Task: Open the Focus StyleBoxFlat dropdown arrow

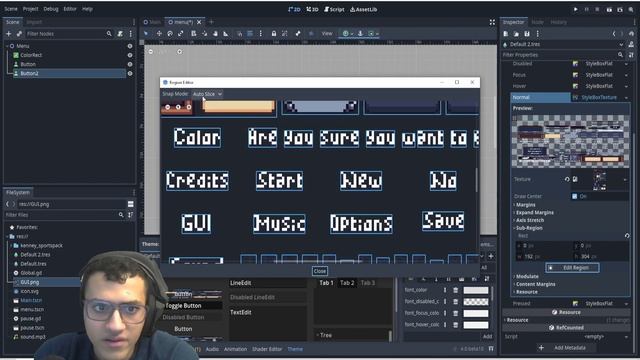Action: [x=626, y=75]
